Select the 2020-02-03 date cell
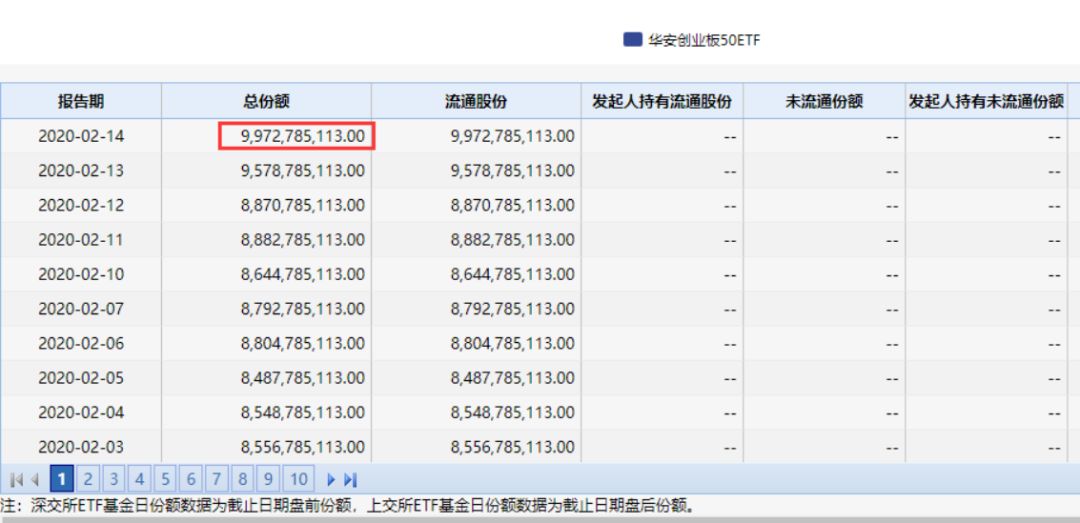The height and width of the screenshot is (523, 1080). (81, 447)
